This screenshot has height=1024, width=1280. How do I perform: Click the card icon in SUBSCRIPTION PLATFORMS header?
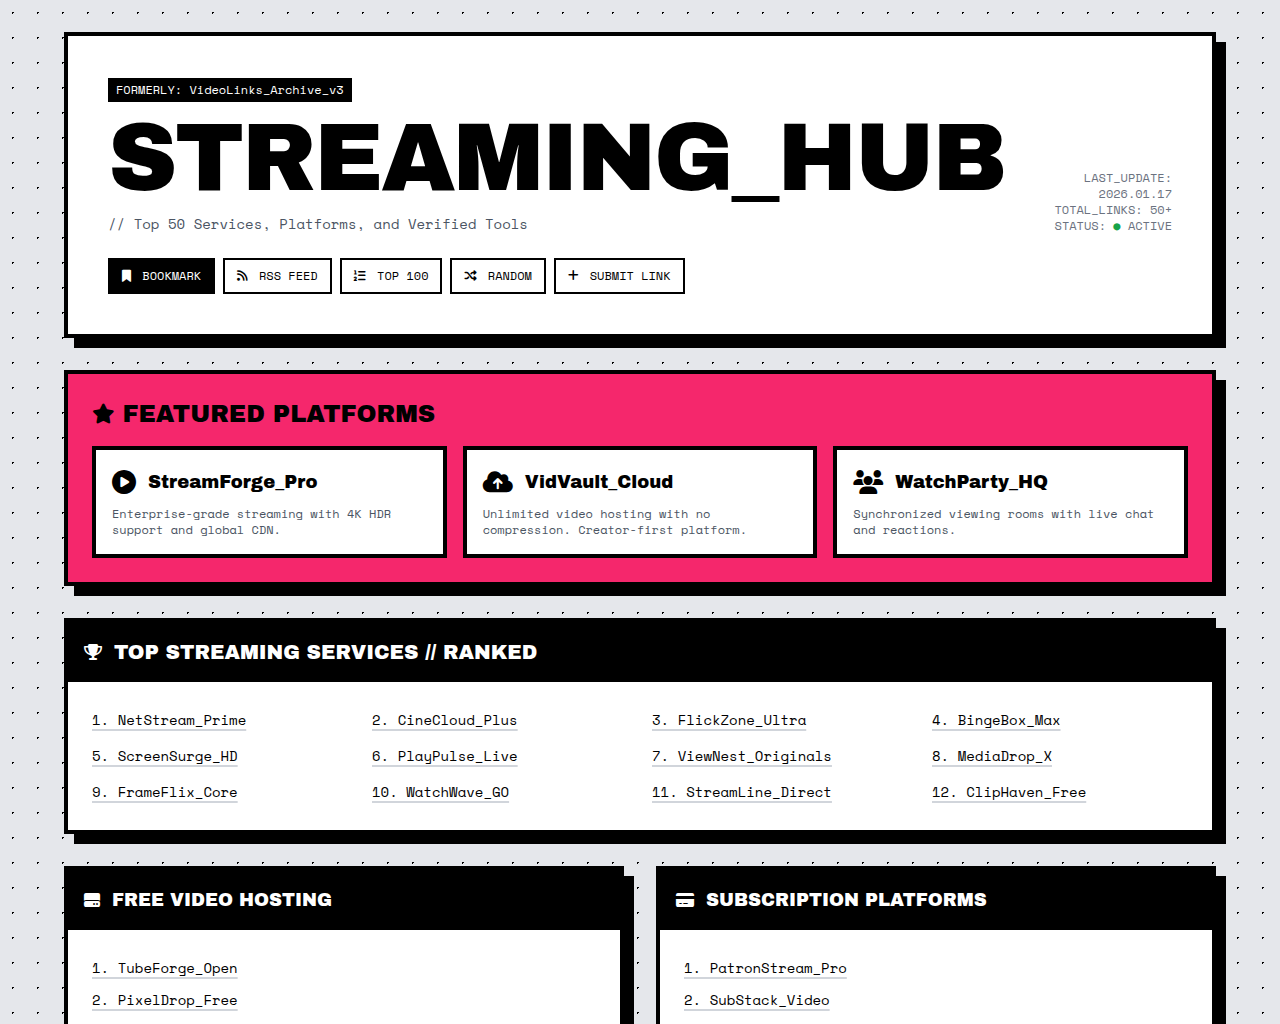(x=685, y=899)
